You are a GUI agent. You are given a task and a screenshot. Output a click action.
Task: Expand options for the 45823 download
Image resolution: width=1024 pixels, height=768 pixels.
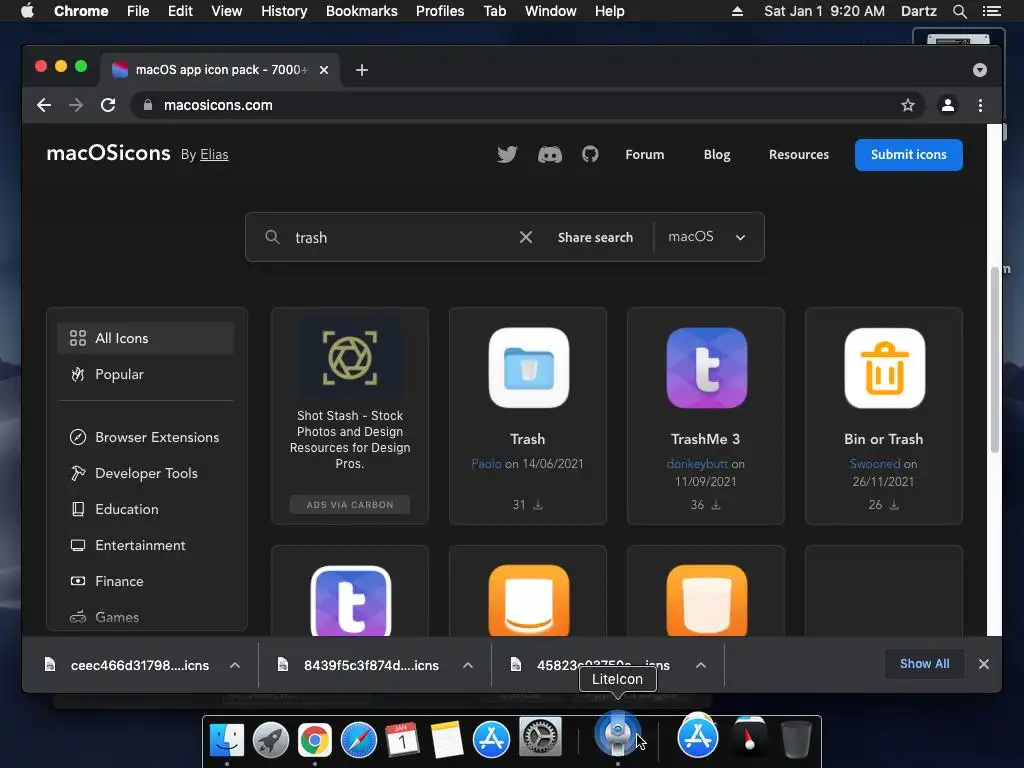pos(701,665)
